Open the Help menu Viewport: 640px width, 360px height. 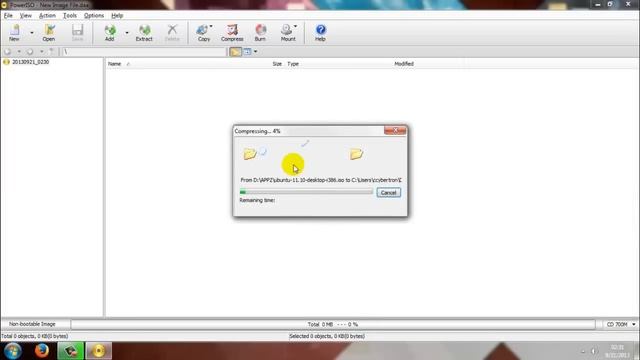pos(117,16)
